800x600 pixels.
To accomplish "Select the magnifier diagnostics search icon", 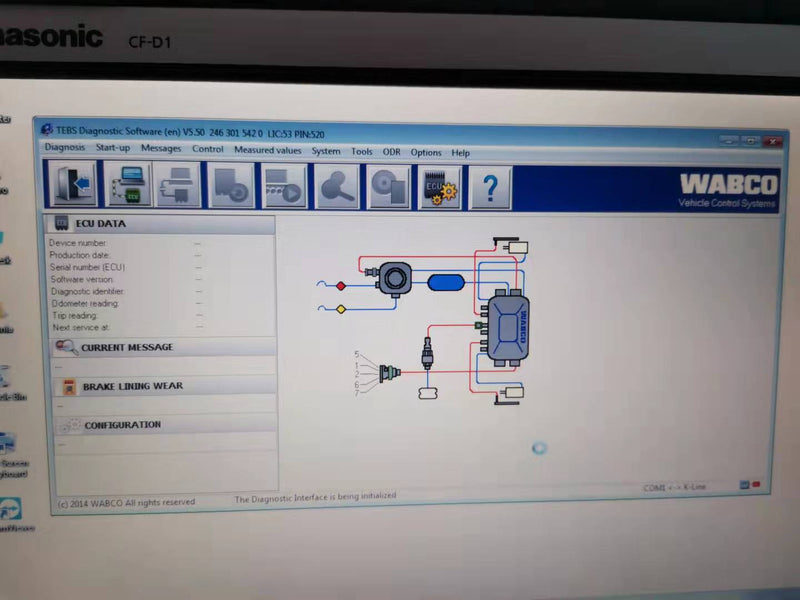I will tap(337, 185).
